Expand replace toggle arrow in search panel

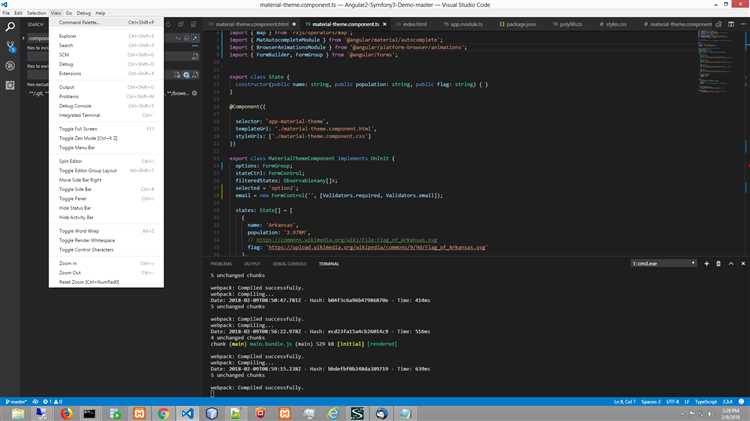coord(23,38)
